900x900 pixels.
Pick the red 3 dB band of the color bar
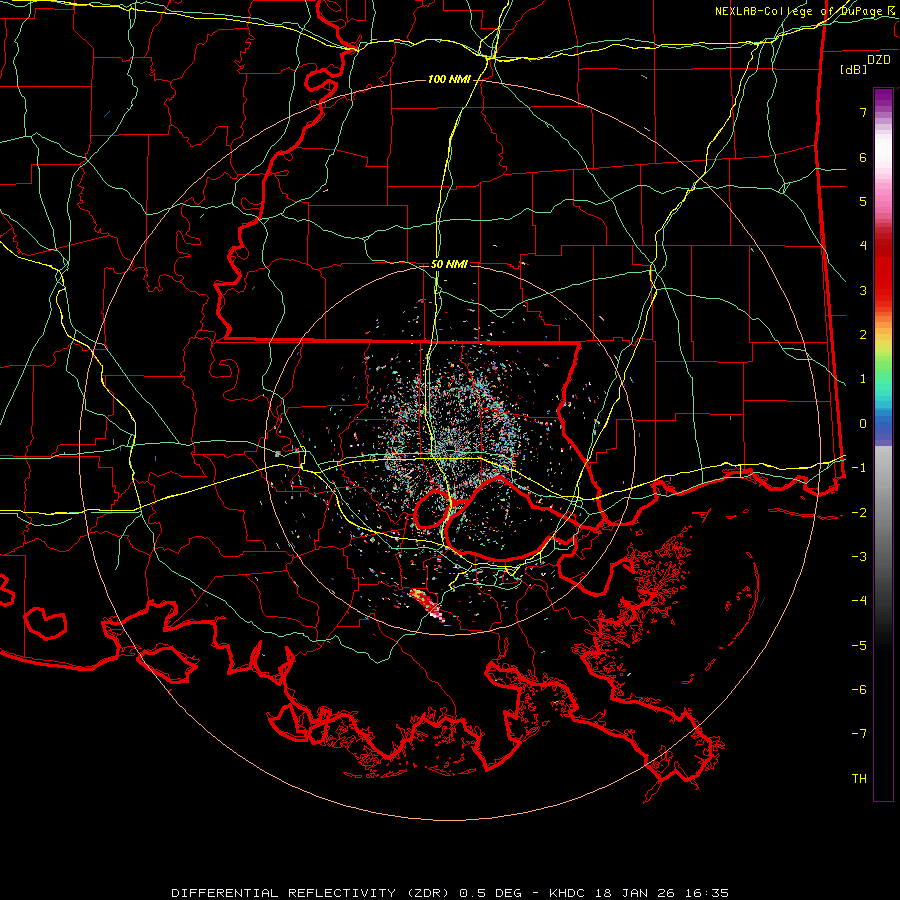(883, 290)
